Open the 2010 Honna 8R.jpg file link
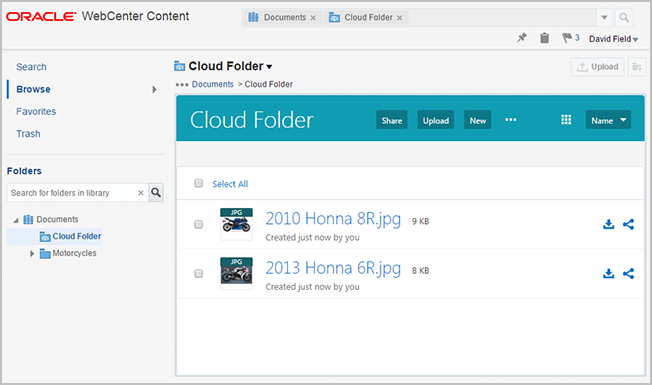 [333, 219]
